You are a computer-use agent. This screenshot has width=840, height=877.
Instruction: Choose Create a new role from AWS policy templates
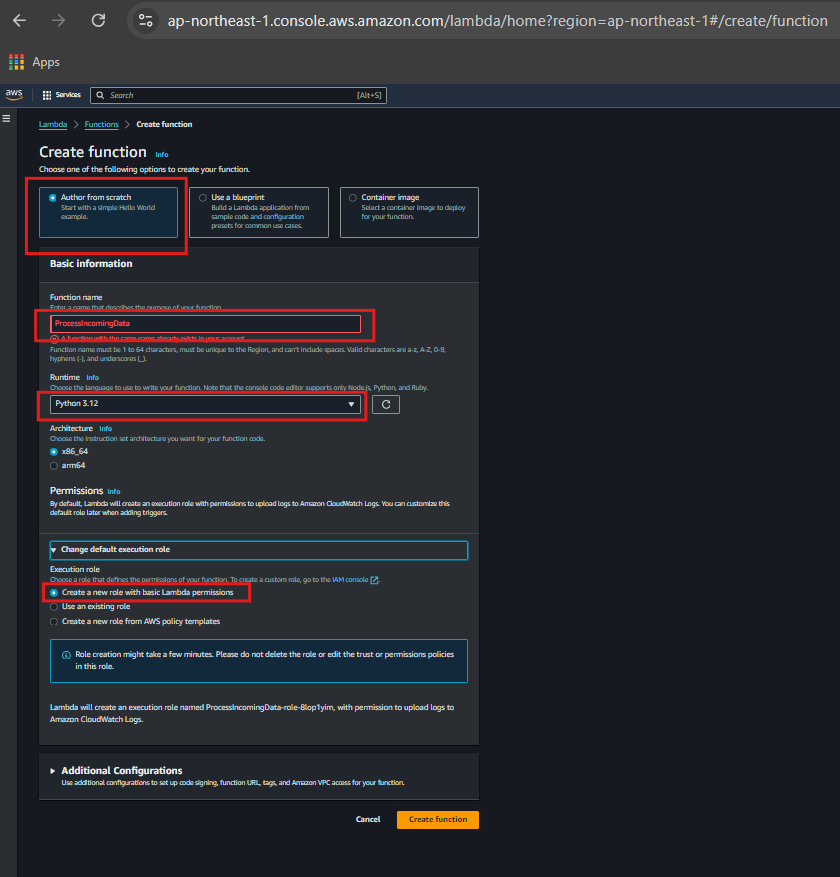pos(54,621)
